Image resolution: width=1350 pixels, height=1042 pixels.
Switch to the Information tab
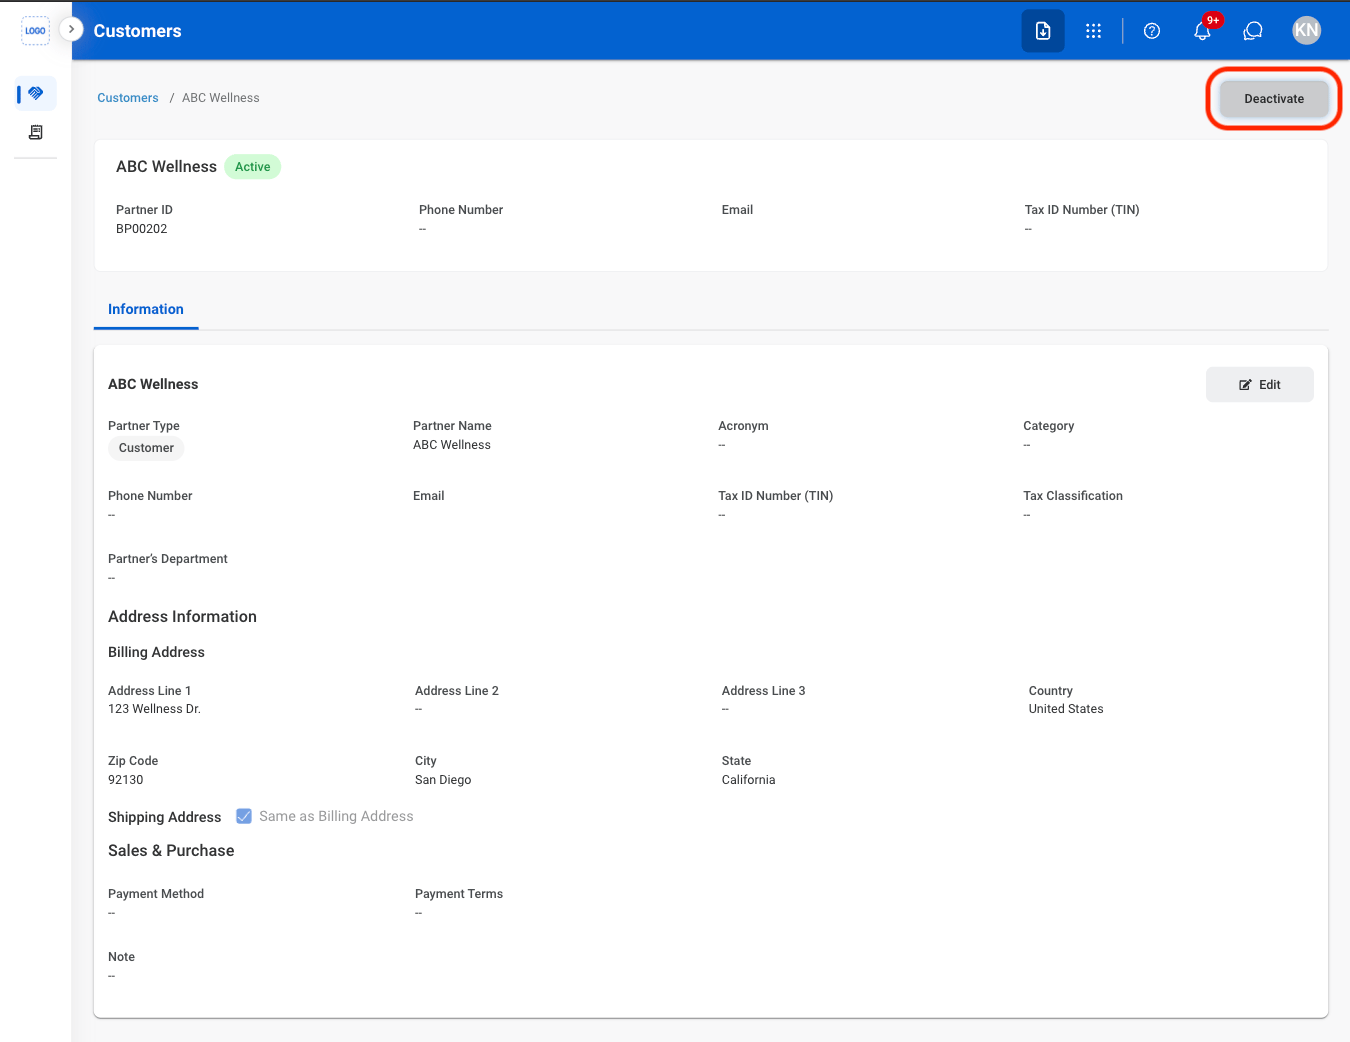coord(146,310)
